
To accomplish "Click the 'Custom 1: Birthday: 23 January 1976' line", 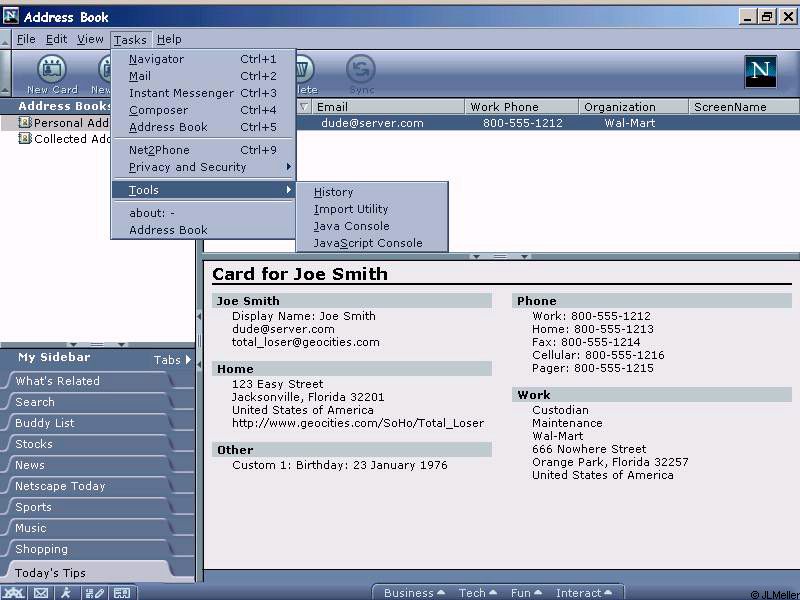I will pyautogui.click(x=339, y=465).
